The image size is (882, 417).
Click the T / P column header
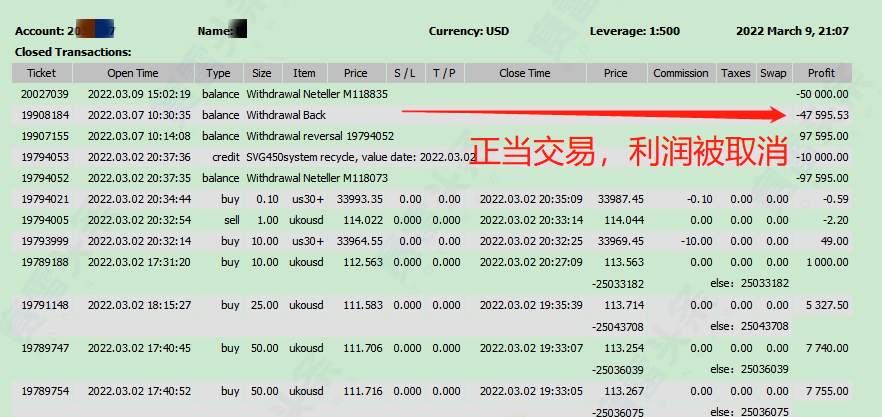pos(444,73)
